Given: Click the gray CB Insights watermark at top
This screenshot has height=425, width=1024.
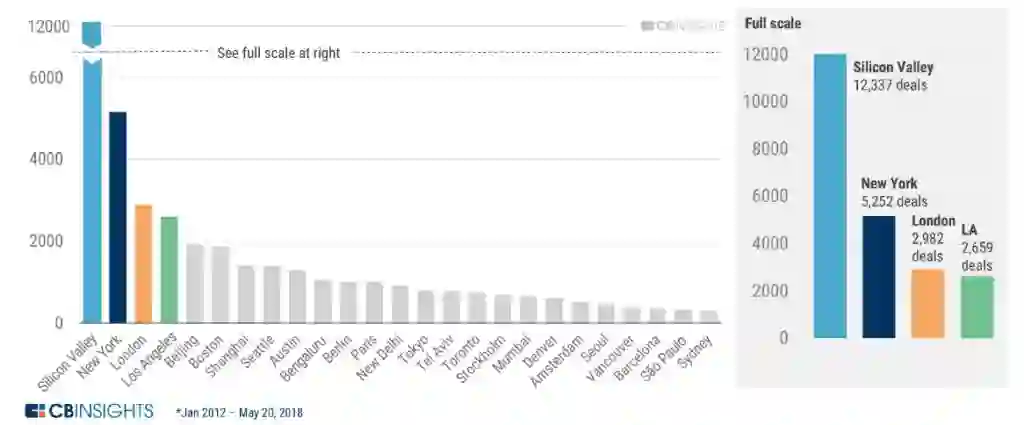Looking at the screenshot, I should coord(682,25).
